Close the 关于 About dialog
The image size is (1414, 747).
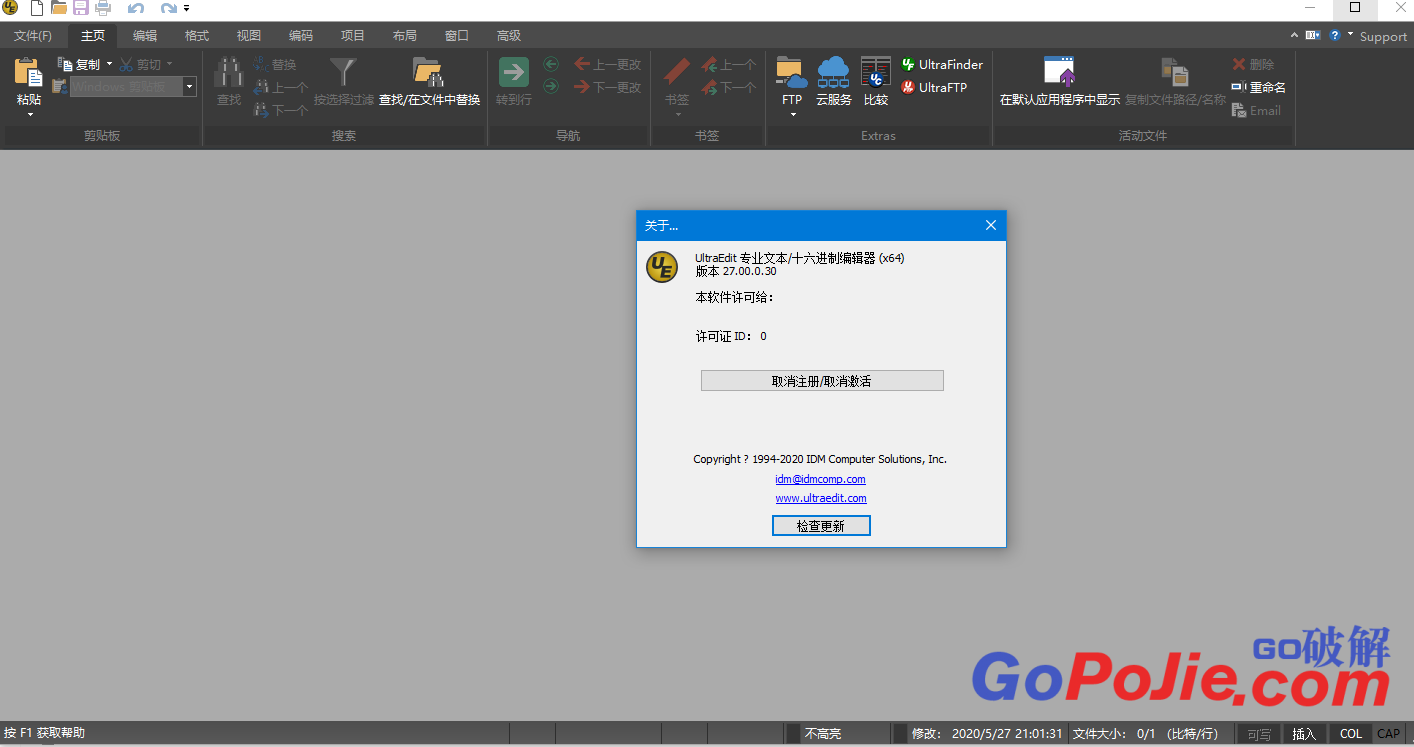pyautogui.click(x=991, y=225)
